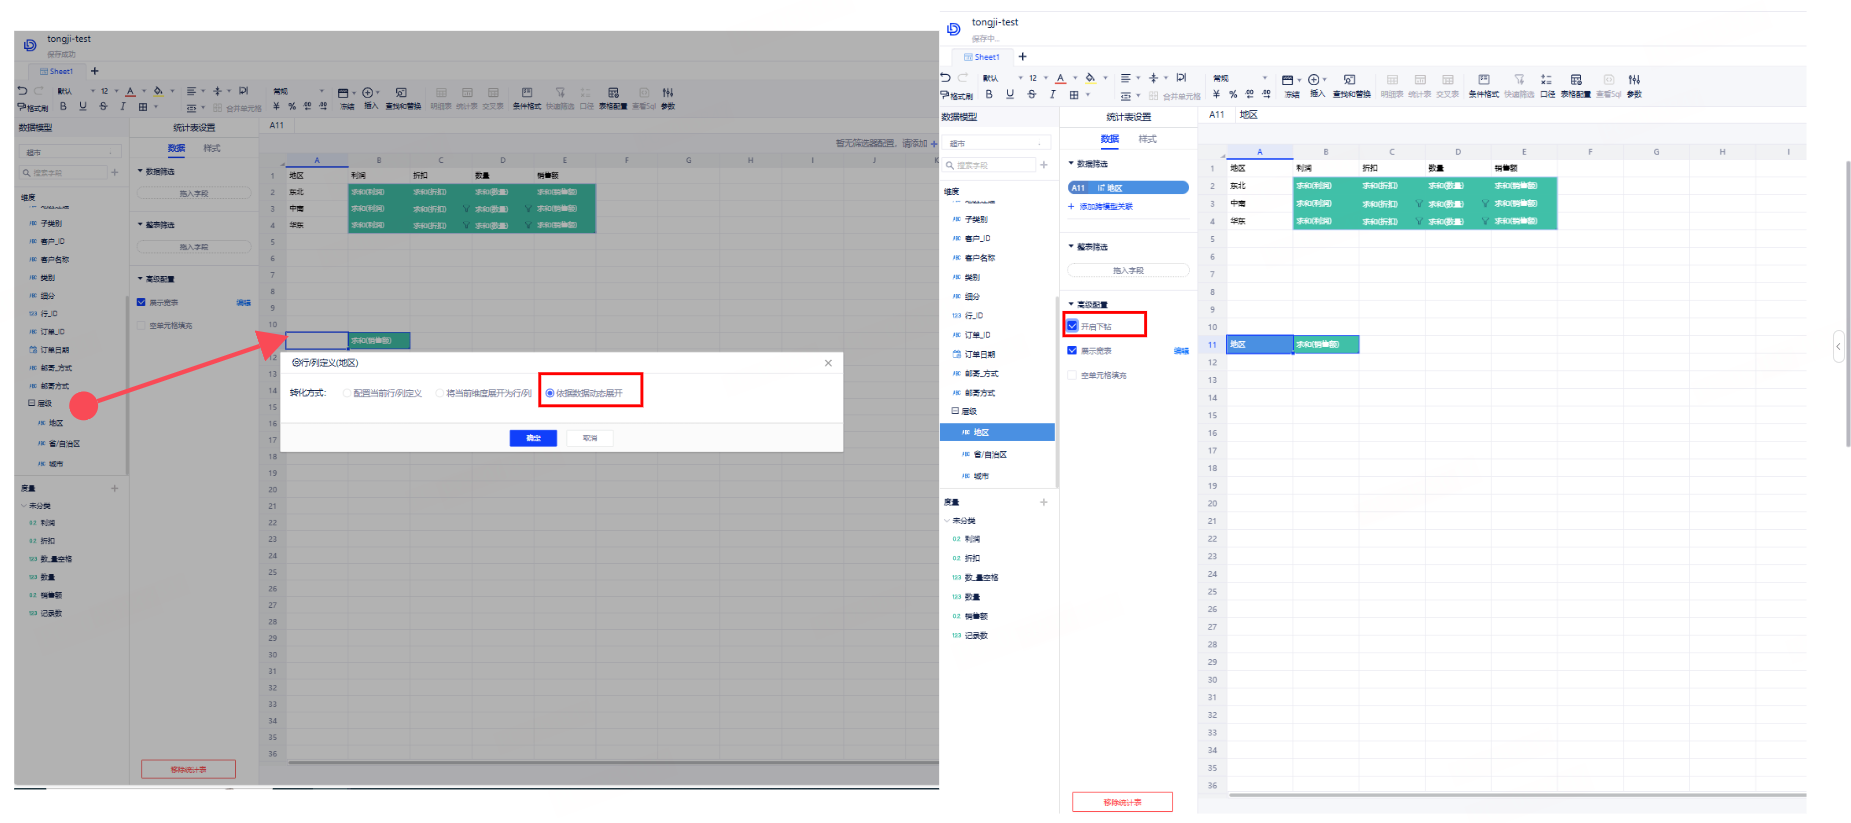
Task: Click the 添加跨模型关联 link
Action: (x=1104, y=207)
